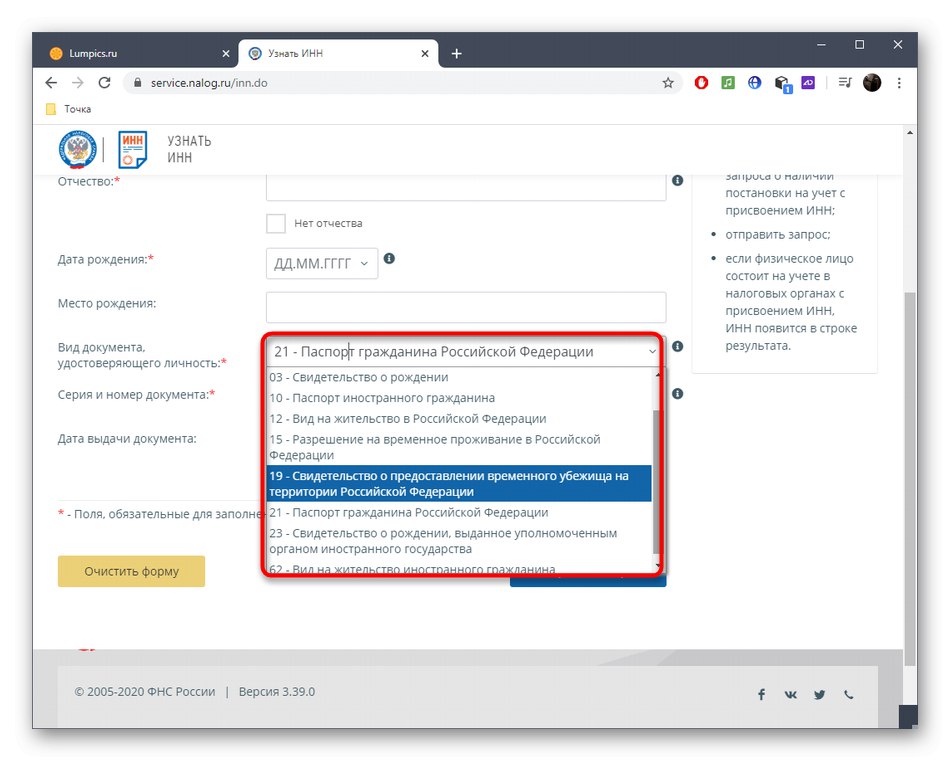The image size is (950, 761).
Task: Click the dropdown list scrollbar thumb
Action: pos(657,482)
